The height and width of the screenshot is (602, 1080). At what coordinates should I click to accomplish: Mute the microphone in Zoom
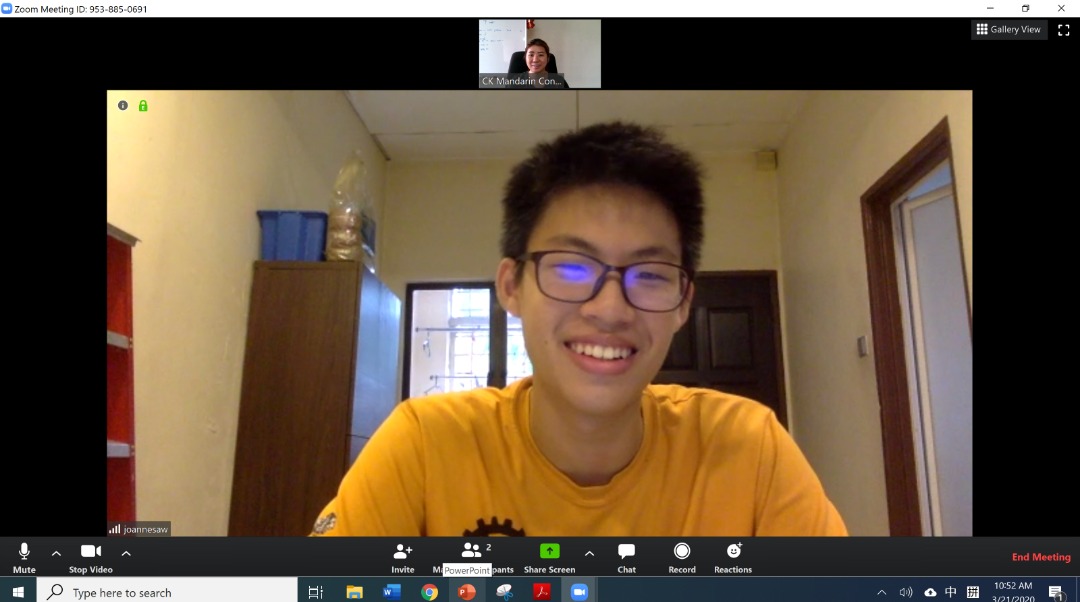24,557
